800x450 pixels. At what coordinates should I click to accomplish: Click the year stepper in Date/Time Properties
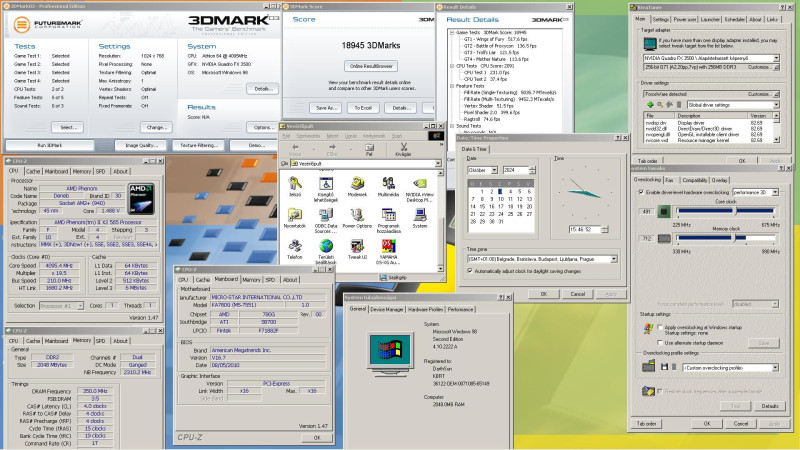pos(532,170)
